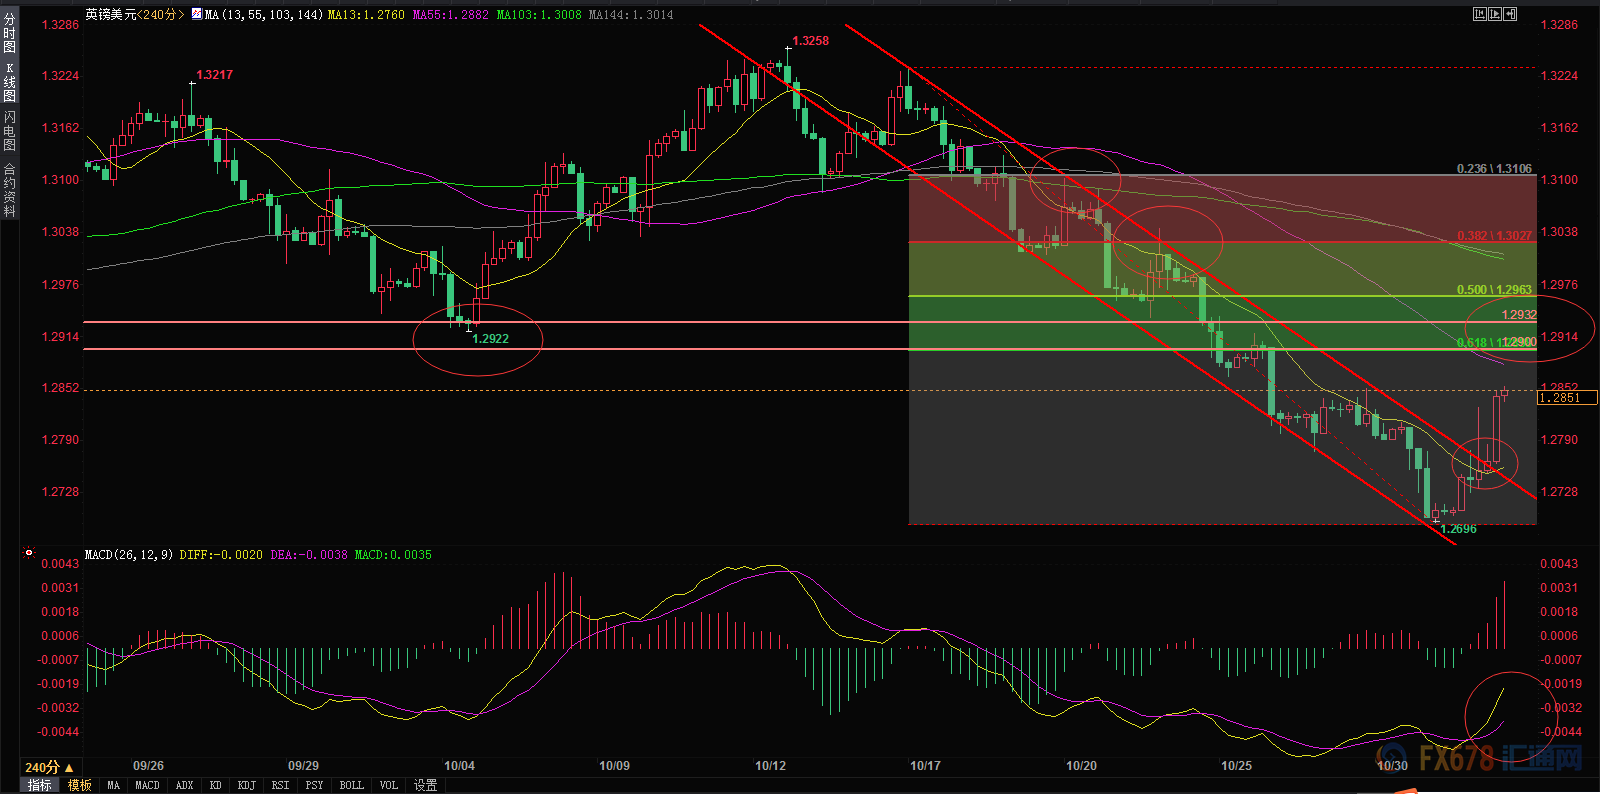
Task: Click the MA13:1.2760 legend value
Action: click(x=366, y=15)
